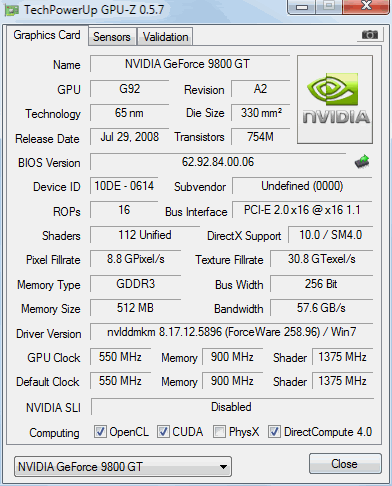This screenshot has width=392, height=486.
Task: Enable the PhysX checkbox
Action: click(x=219, y=431)
